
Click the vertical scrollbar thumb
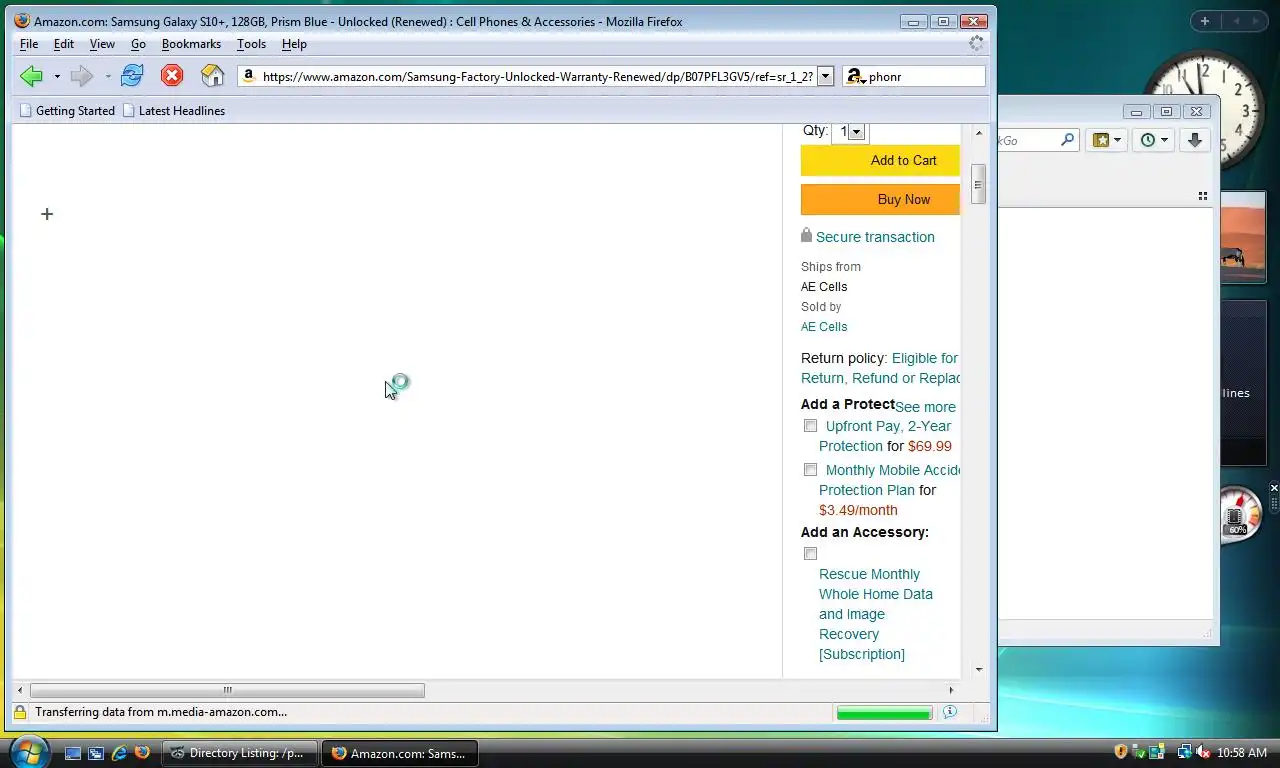(978, 184)
